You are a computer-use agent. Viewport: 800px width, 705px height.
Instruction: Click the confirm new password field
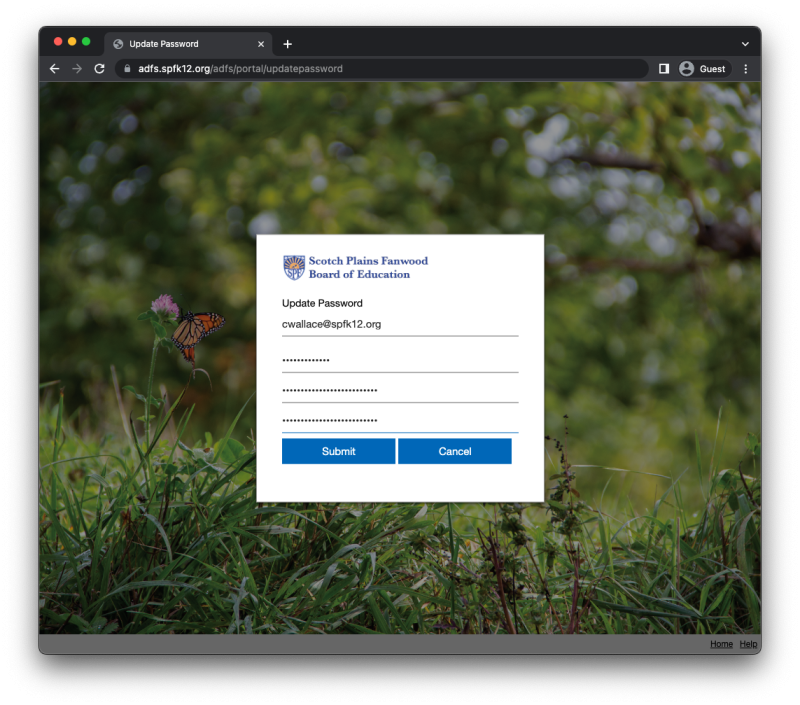[399, 418]
